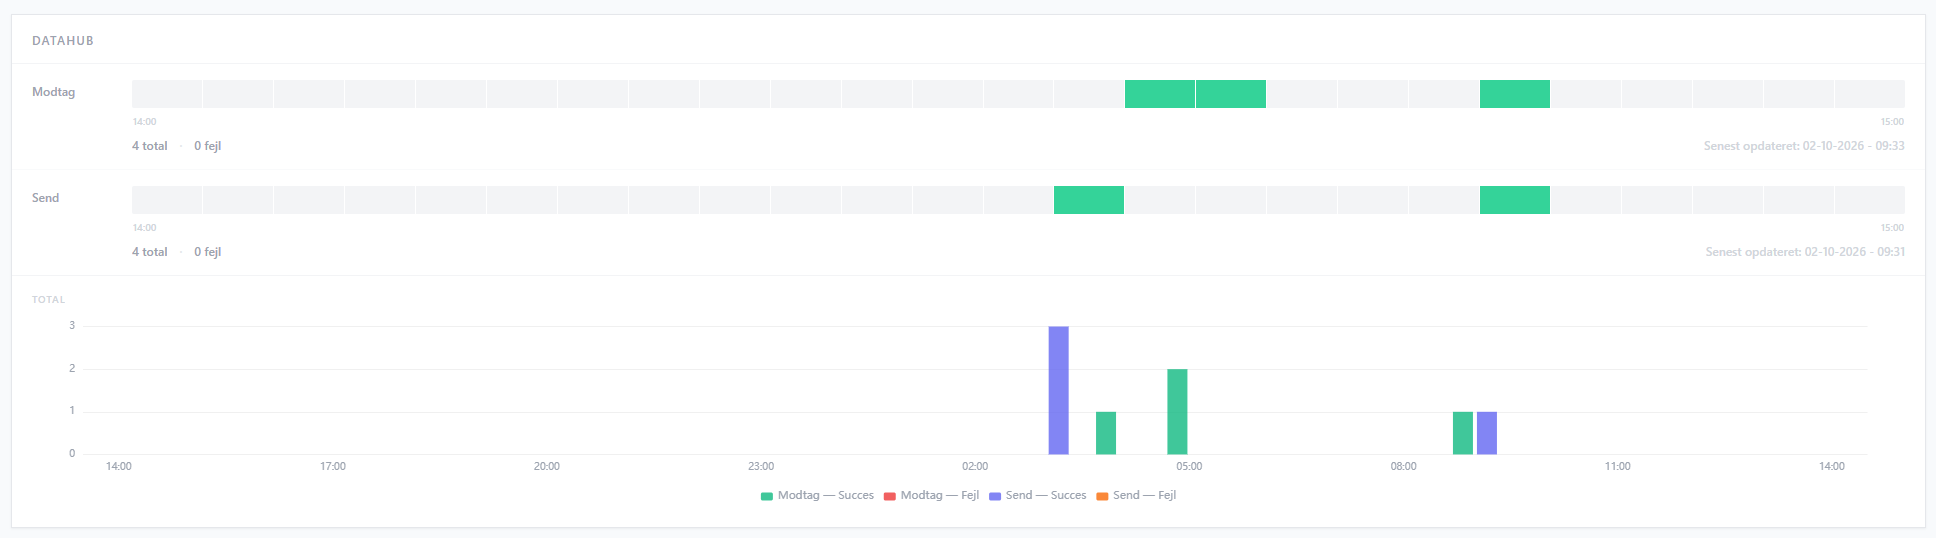Click the 08:00 x-axis label

coord(1403,467)
